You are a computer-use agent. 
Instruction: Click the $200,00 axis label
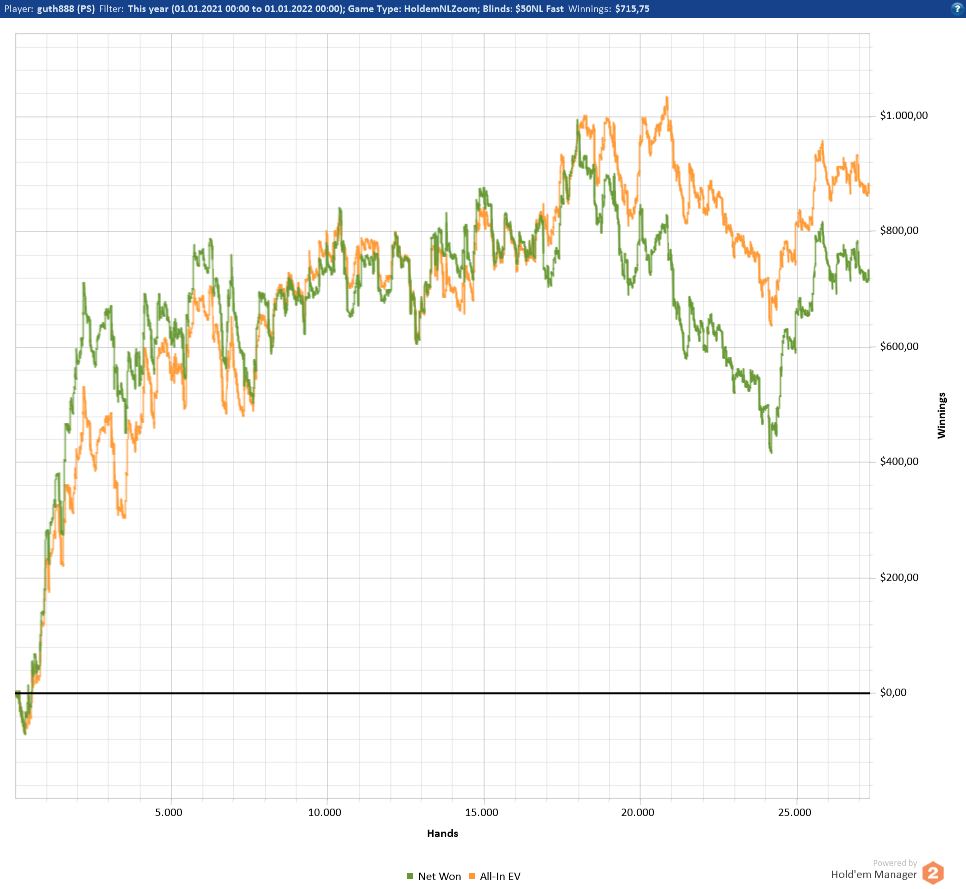899,577
